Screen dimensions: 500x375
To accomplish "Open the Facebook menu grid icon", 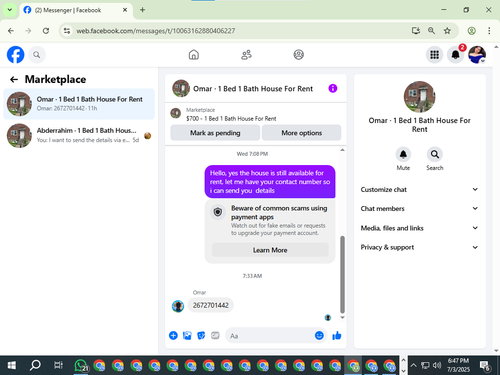I will (434, 55).
